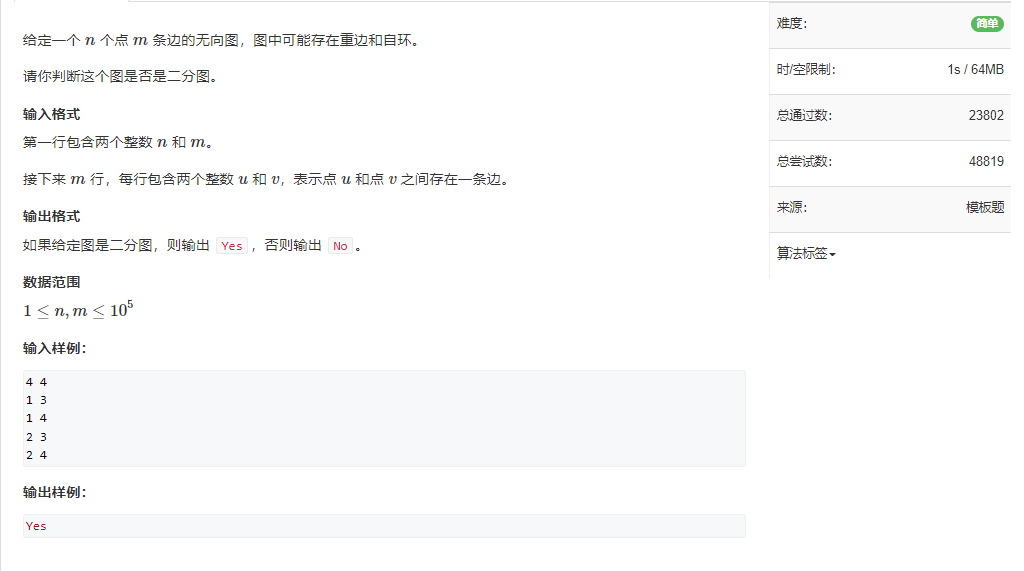This screenshot has width=1024, height=571.
Task: Click the 输出格式 heading
Action: [x=52, y=216]
